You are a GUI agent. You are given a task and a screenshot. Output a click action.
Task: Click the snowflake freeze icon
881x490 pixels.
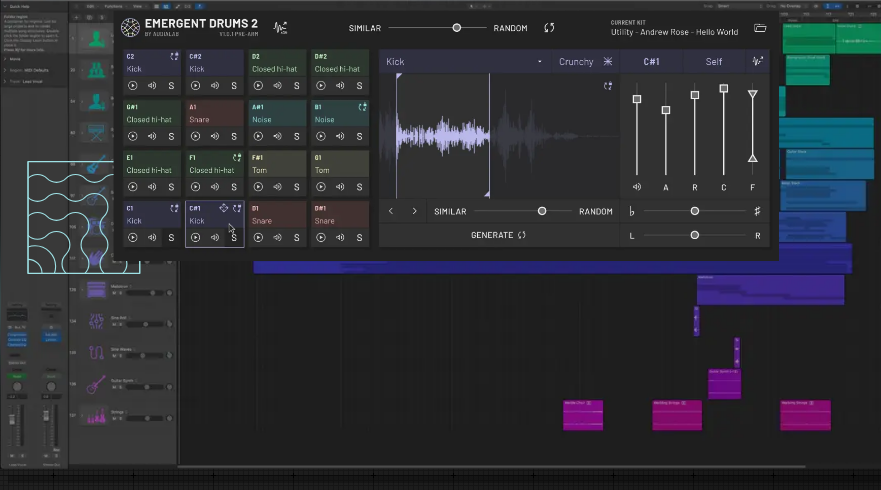click(x=608, y=61)
